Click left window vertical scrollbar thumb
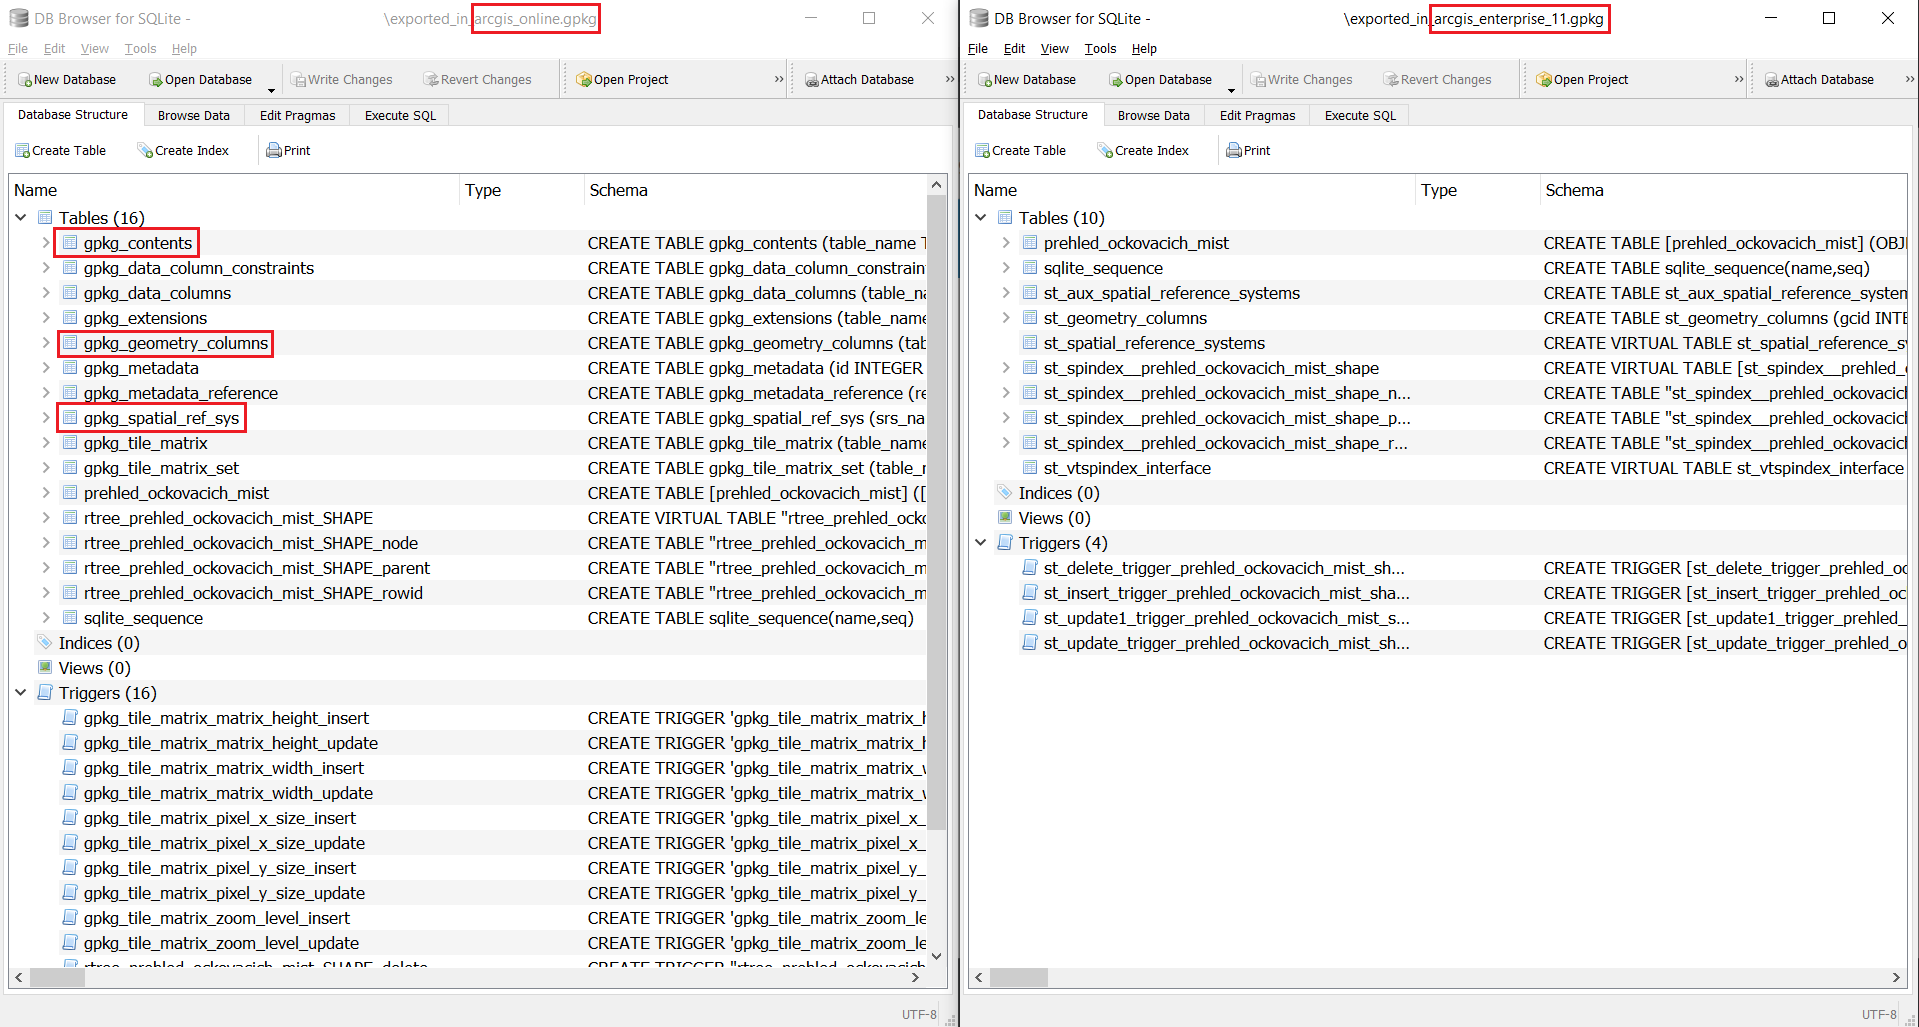Image resolution: width=1919 pixels, height=1027 pixels. (937, 513)
